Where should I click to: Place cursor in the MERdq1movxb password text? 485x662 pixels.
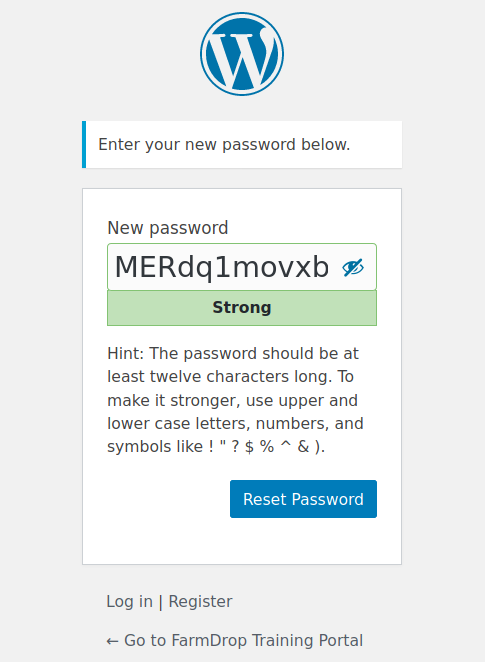click(222, 267)
